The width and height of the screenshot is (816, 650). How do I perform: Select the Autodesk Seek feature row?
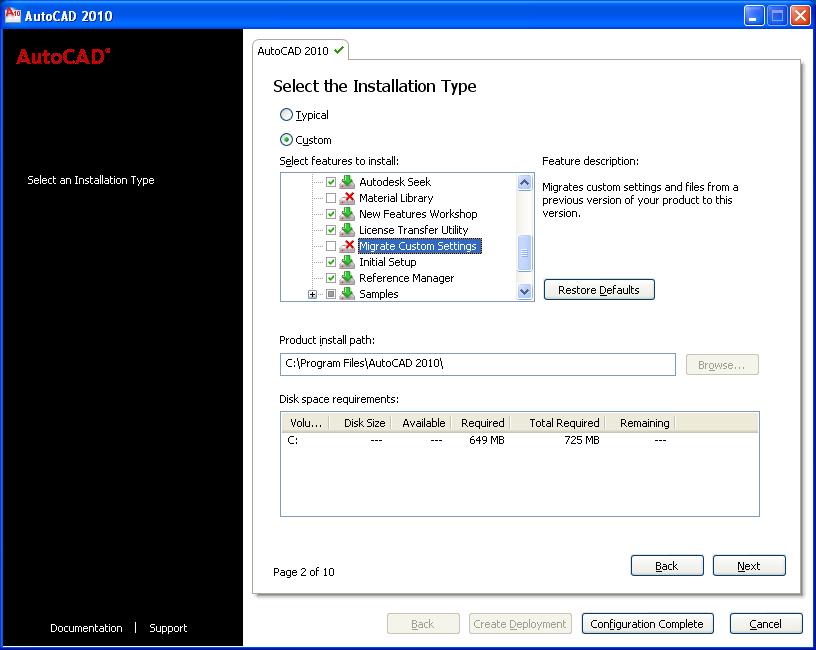(x=395, y=182)
